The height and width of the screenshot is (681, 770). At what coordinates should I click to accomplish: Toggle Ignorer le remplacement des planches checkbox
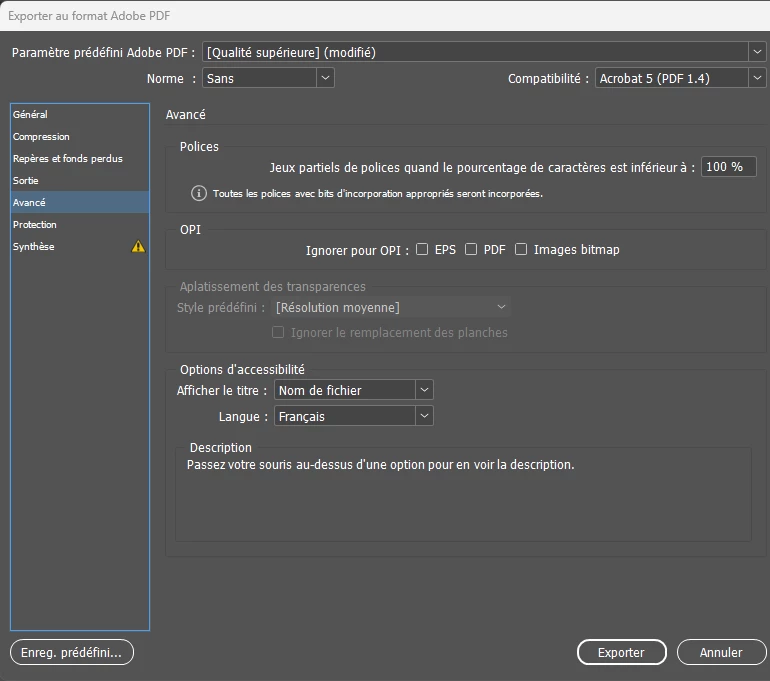[278, 332]
